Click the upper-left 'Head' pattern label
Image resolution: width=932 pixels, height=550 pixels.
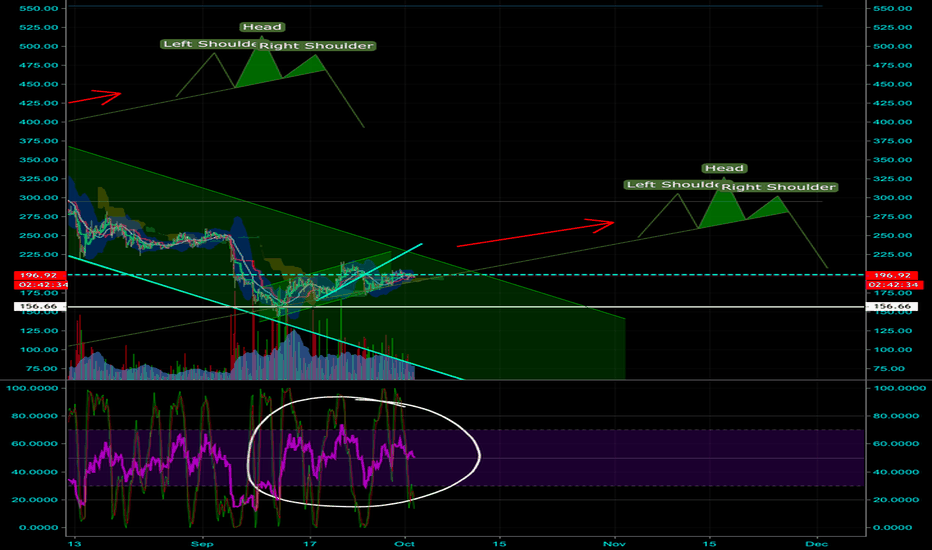click(x=262, y=27)
